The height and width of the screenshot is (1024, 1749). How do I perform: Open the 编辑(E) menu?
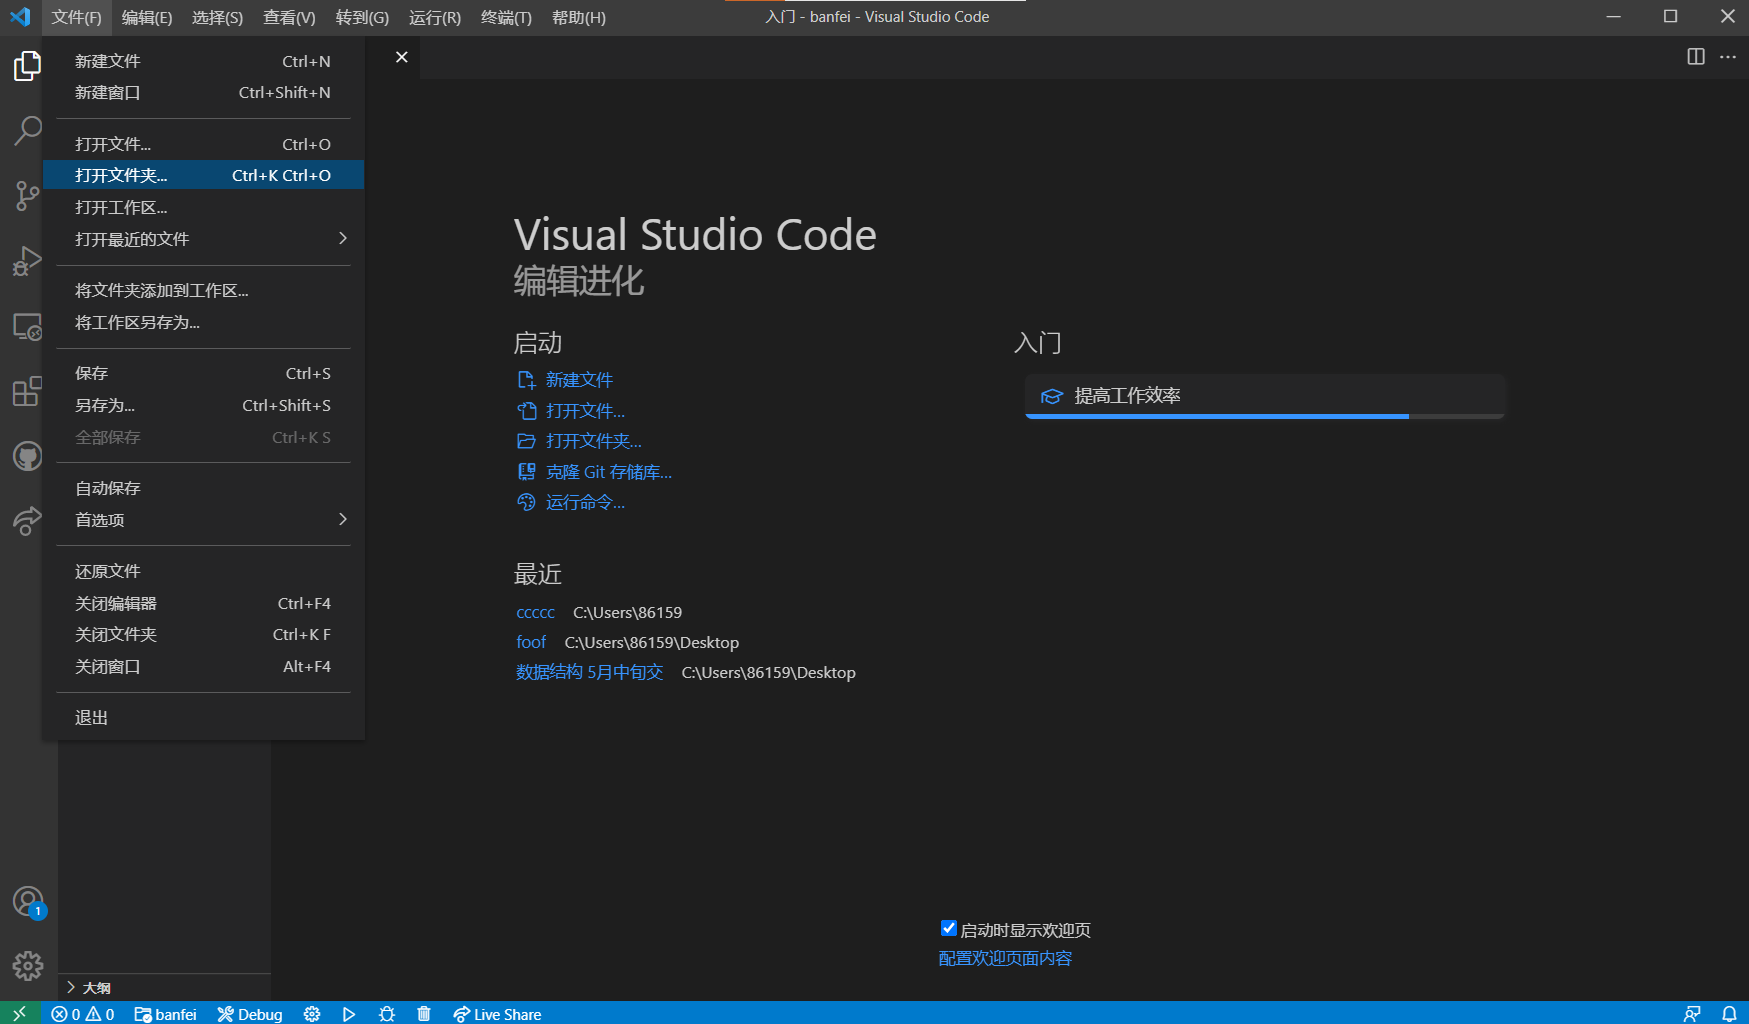(147, 17)
